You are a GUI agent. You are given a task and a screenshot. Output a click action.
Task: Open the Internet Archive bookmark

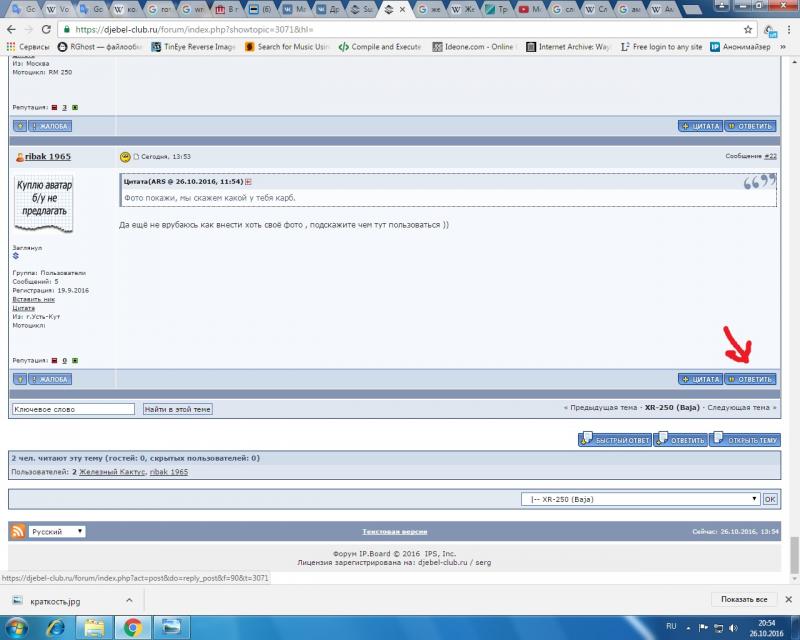568,47
